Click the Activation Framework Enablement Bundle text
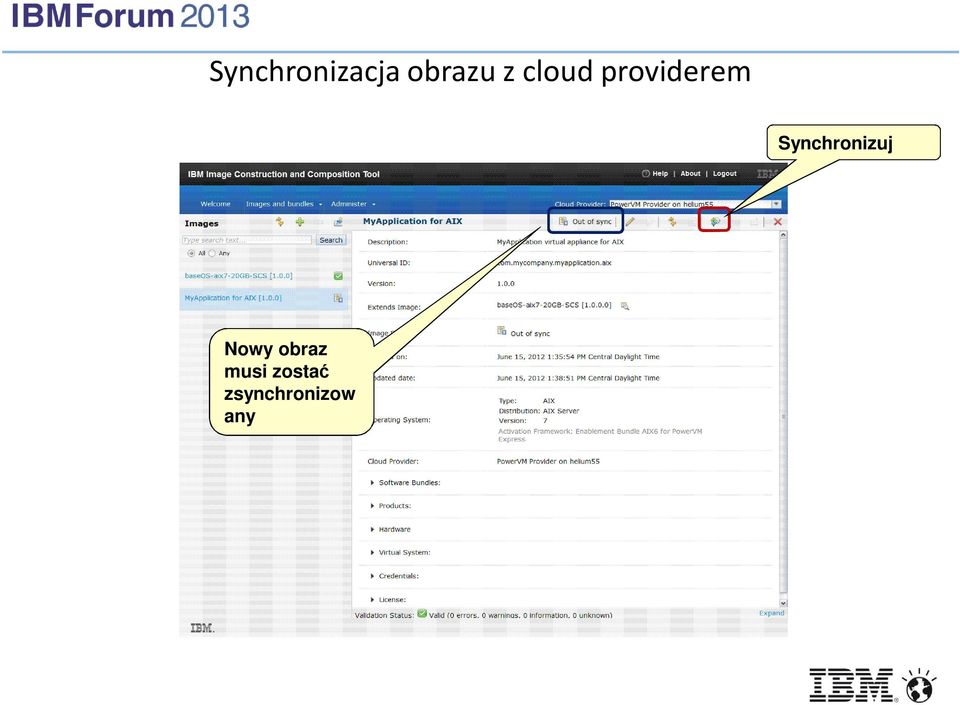 click(x=600, y=435)
